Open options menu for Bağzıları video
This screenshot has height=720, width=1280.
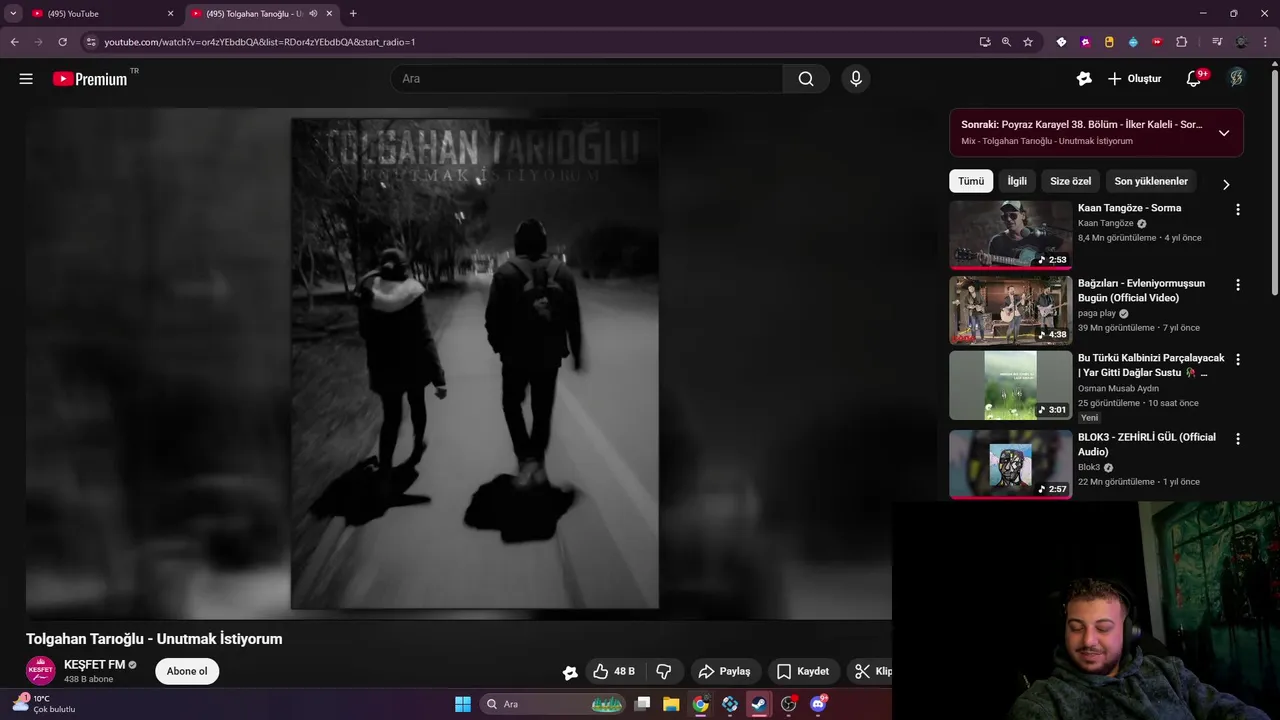[x=1238, y=285]
